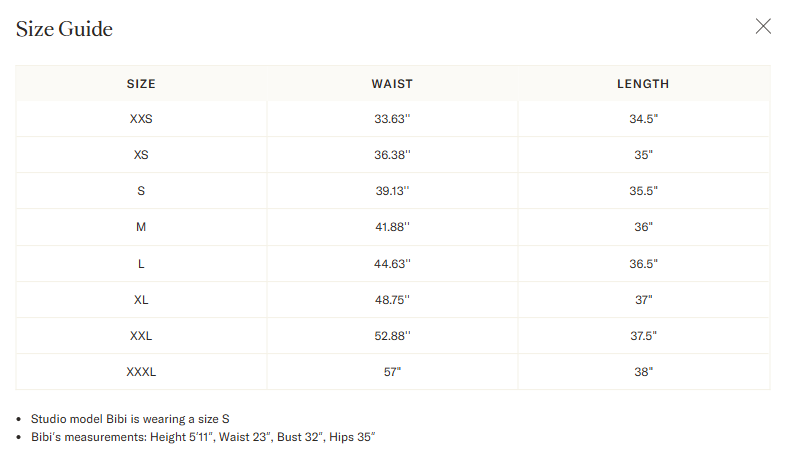789x453 pixels.
Task: Select the XXS size cell
Action: pos(141,119)
